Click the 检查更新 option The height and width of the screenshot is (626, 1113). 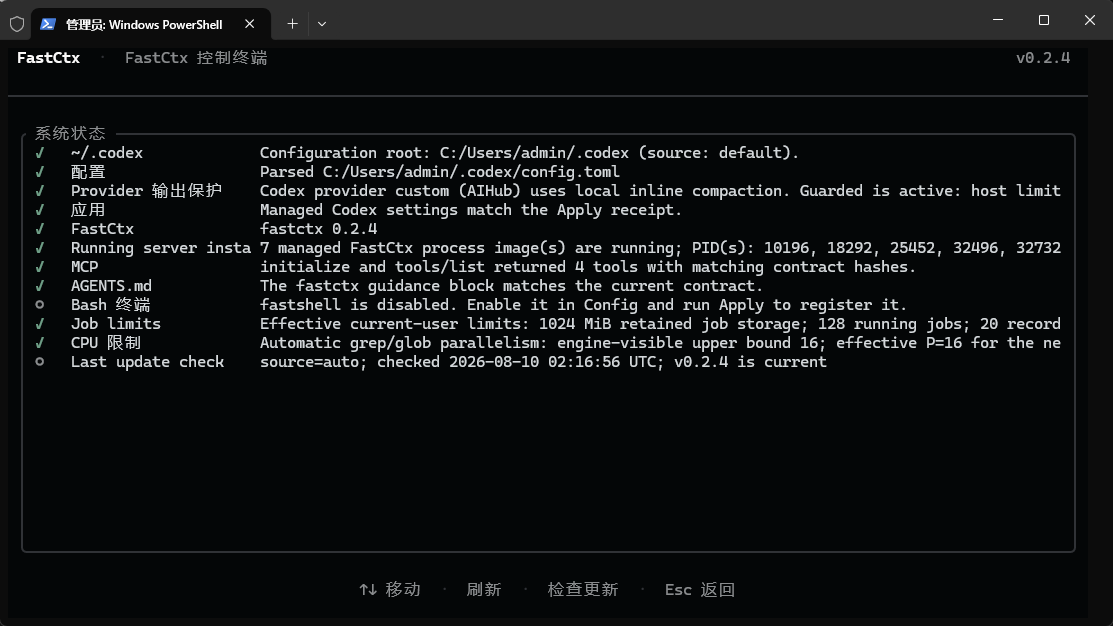click(x=583, y=589)
